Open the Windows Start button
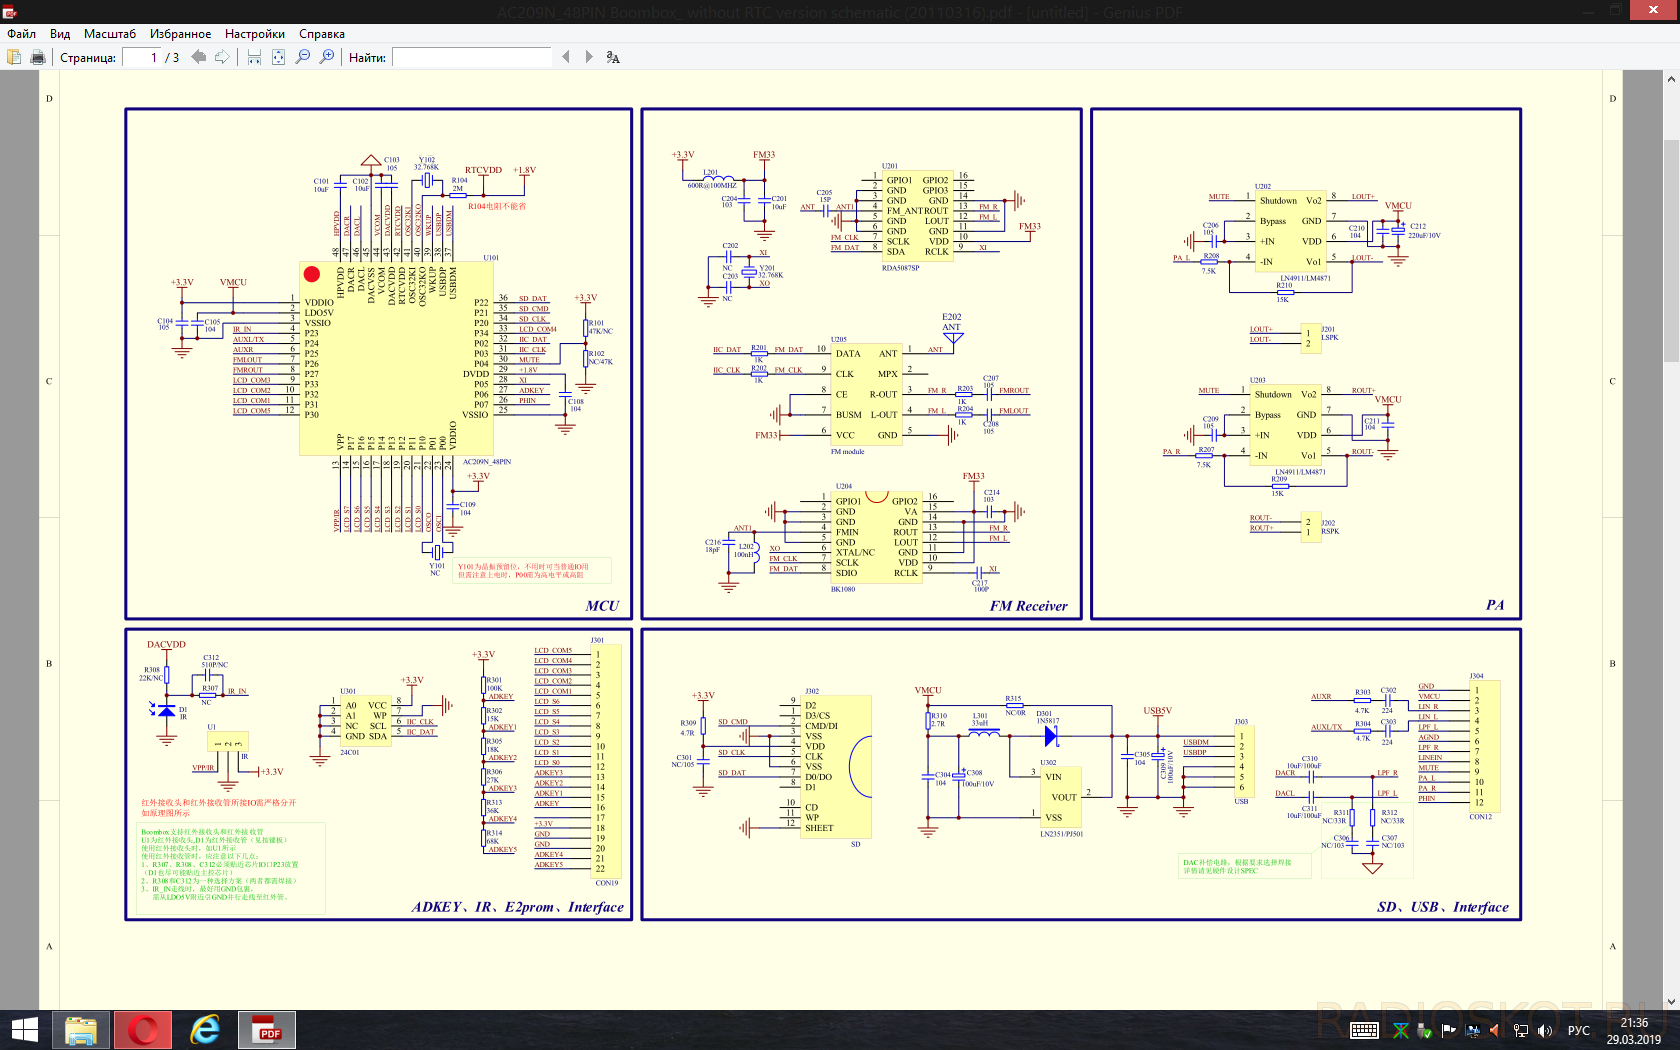 (x=24, y=1030)
